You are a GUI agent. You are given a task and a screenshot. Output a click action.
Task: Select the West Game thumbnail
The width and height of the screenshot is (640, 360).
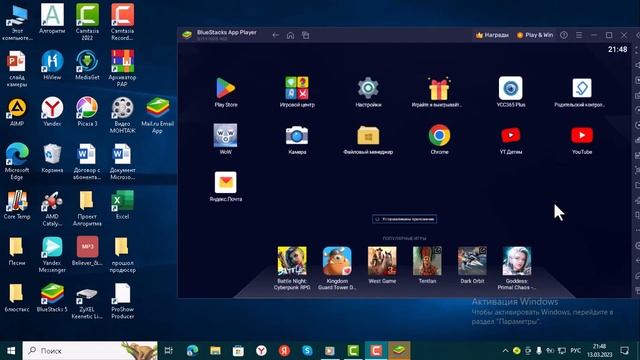pos(382,261)
